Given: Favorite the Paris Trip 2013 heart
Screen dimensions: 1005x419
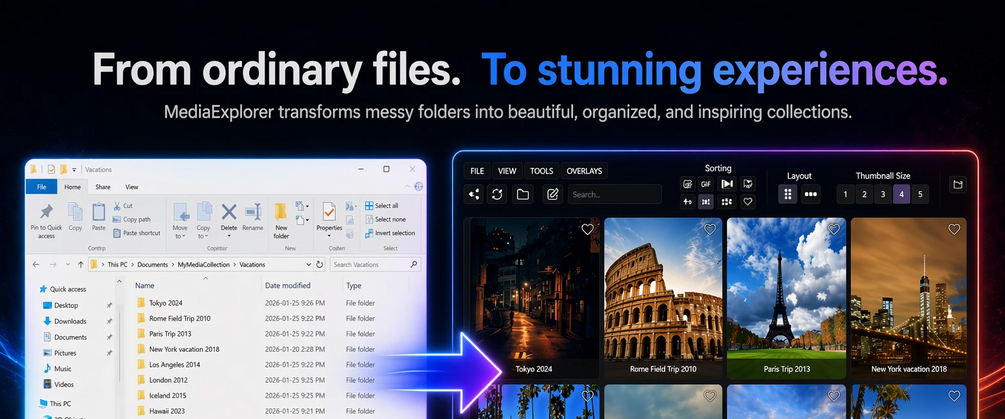Looking at the screenshot, I should [x=833, y=229].
